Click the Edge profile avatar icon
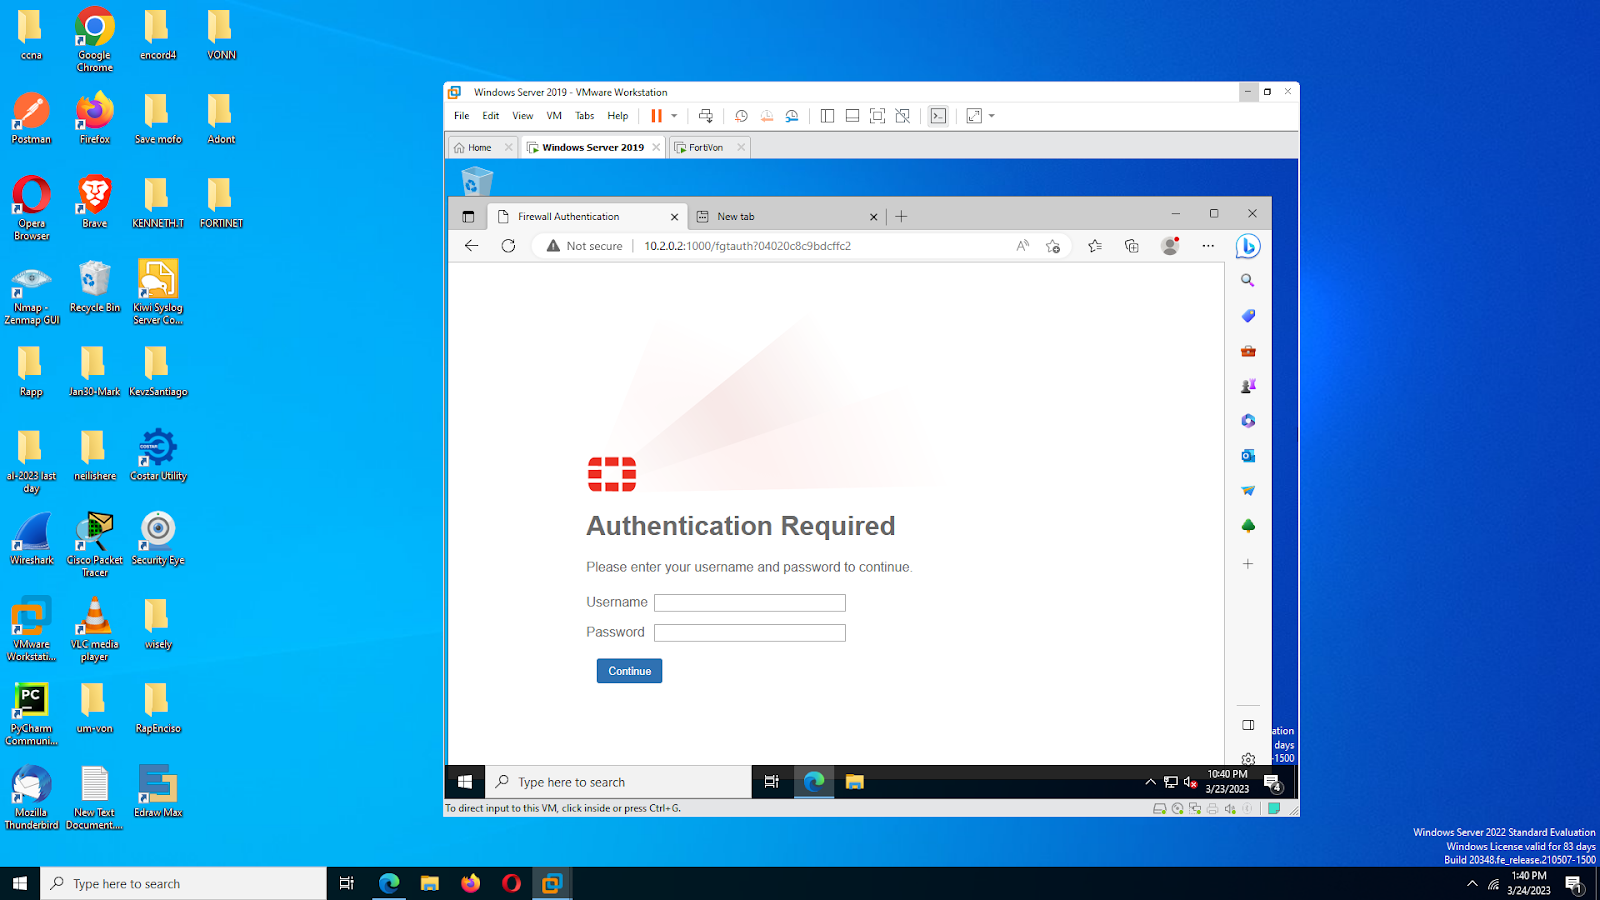Screen dimensions: 1600x900 click(x=1170, y=246)
